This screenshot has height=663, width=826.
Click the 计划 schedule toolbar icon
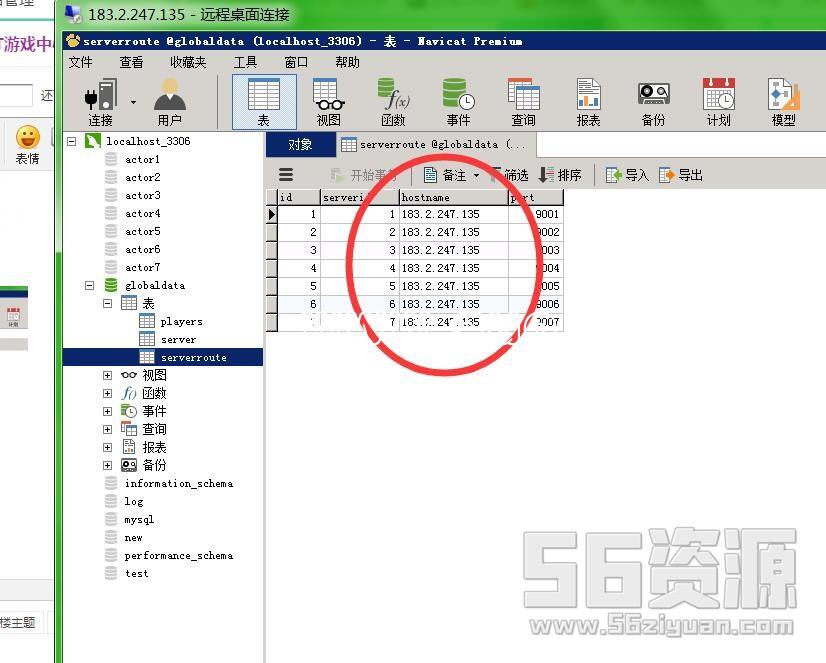click(718, 102)
